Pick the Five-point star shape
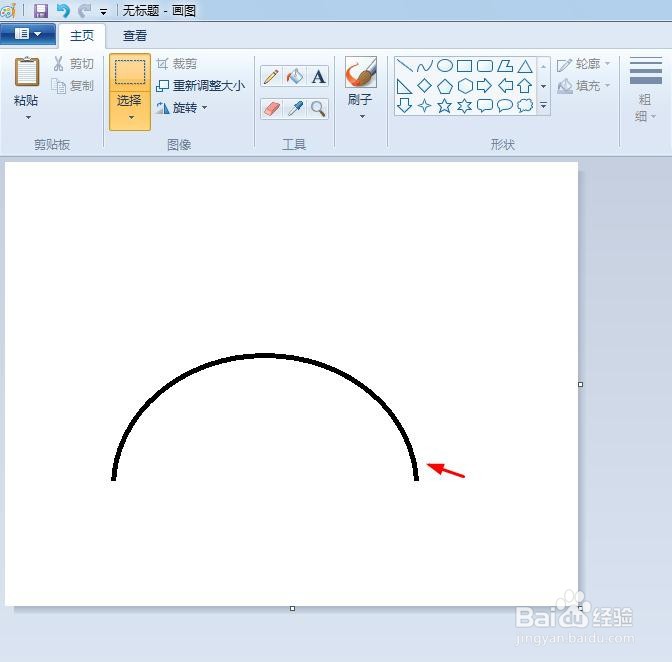Screen dimensions: 672x662 [445, 105]
